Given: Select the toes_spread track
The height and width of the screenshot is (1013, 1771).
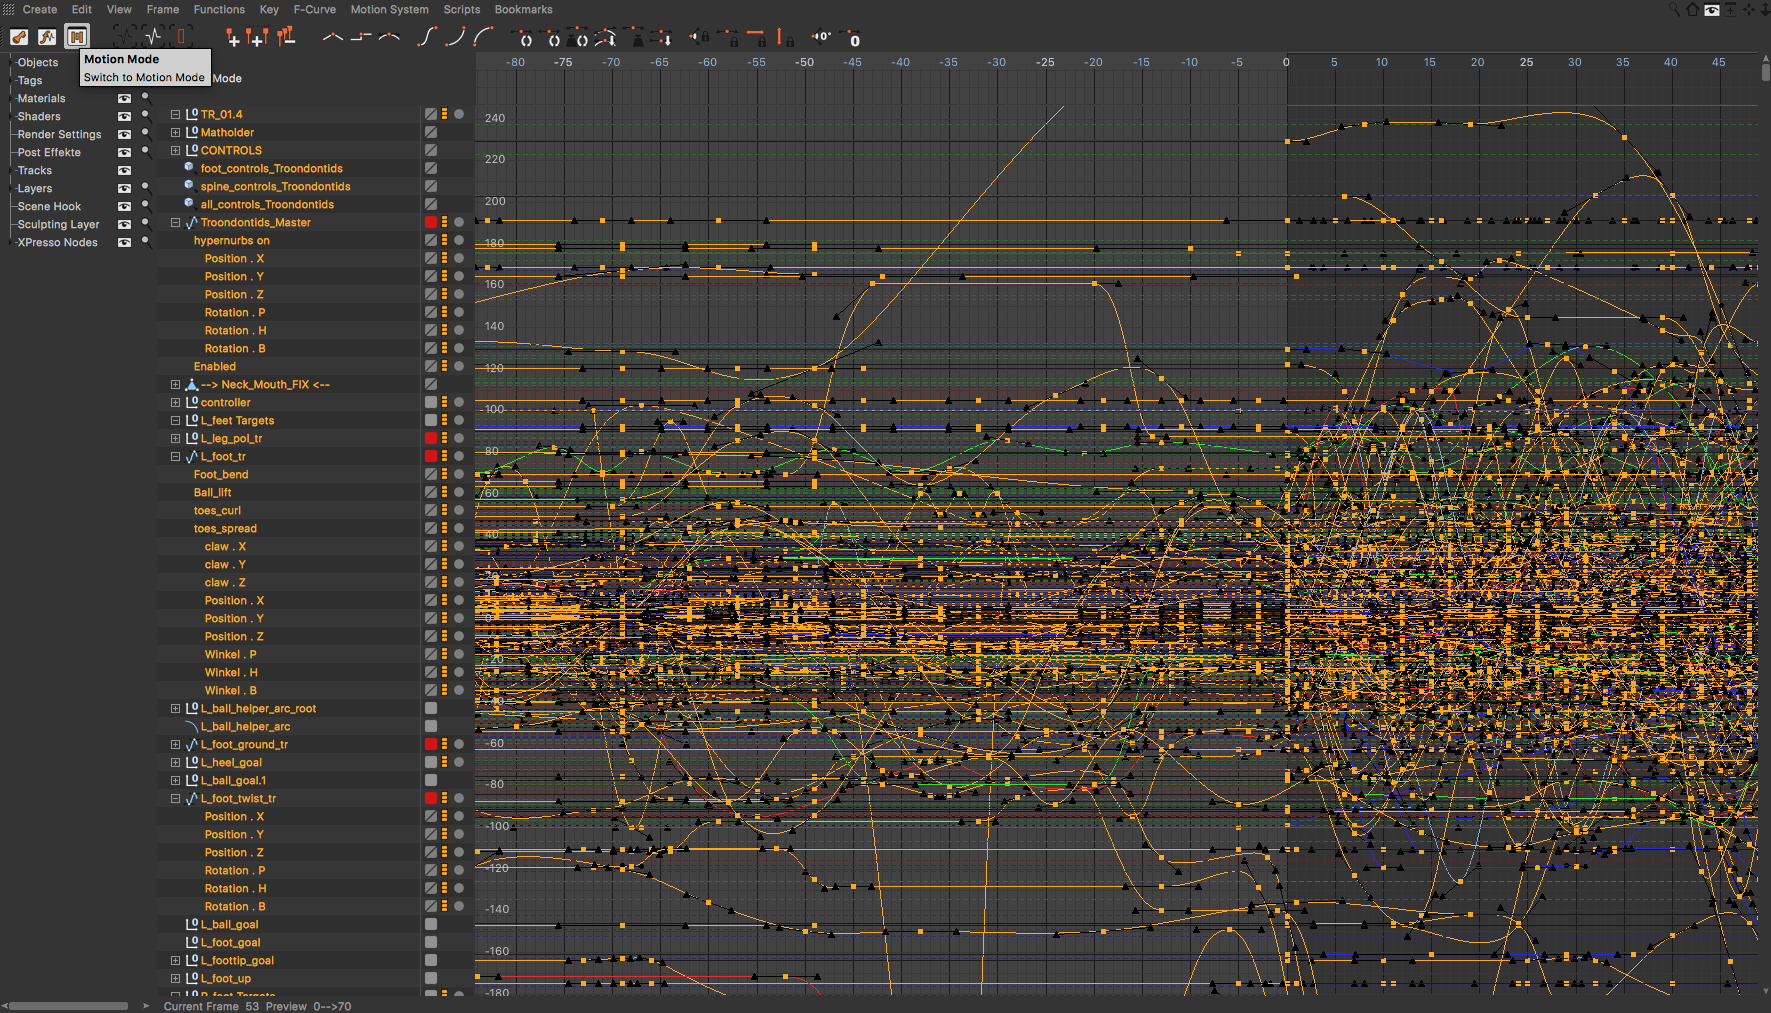Looking at the screenshot, I should pyautogui.click(x=225, y=528).
